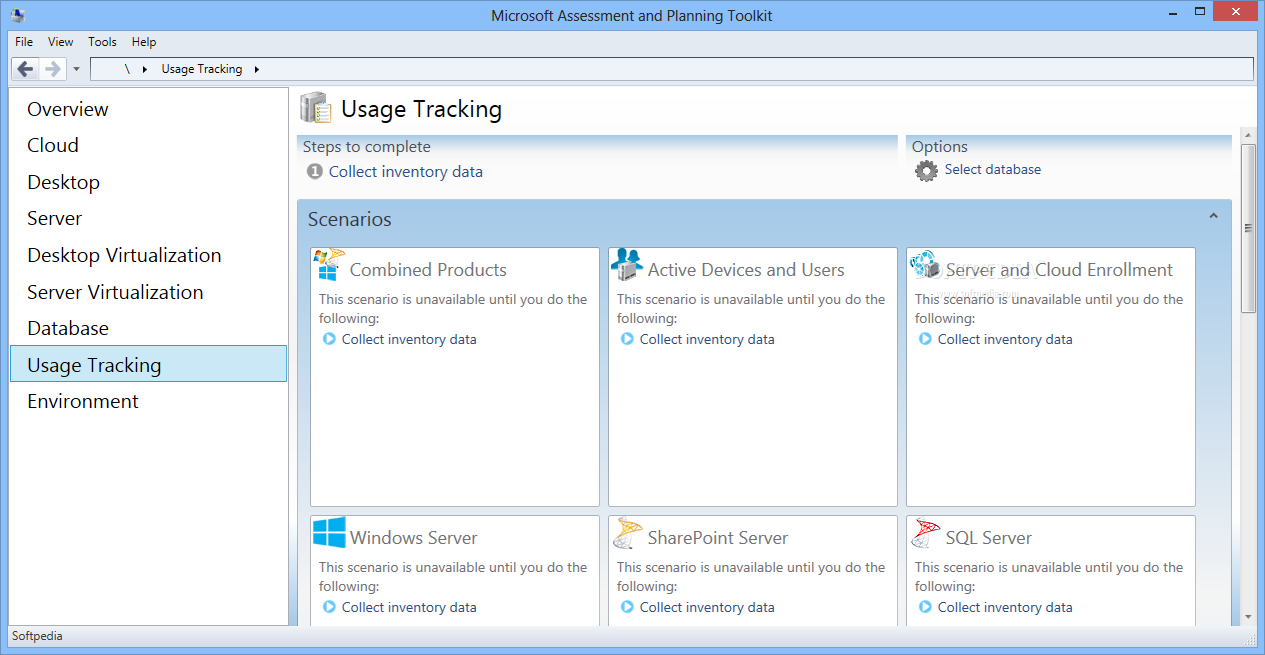The width and height of the screenshot is (1265, 655).
Task: Click the vertical scrollbar thumb
Action: tap(1248, 228)
